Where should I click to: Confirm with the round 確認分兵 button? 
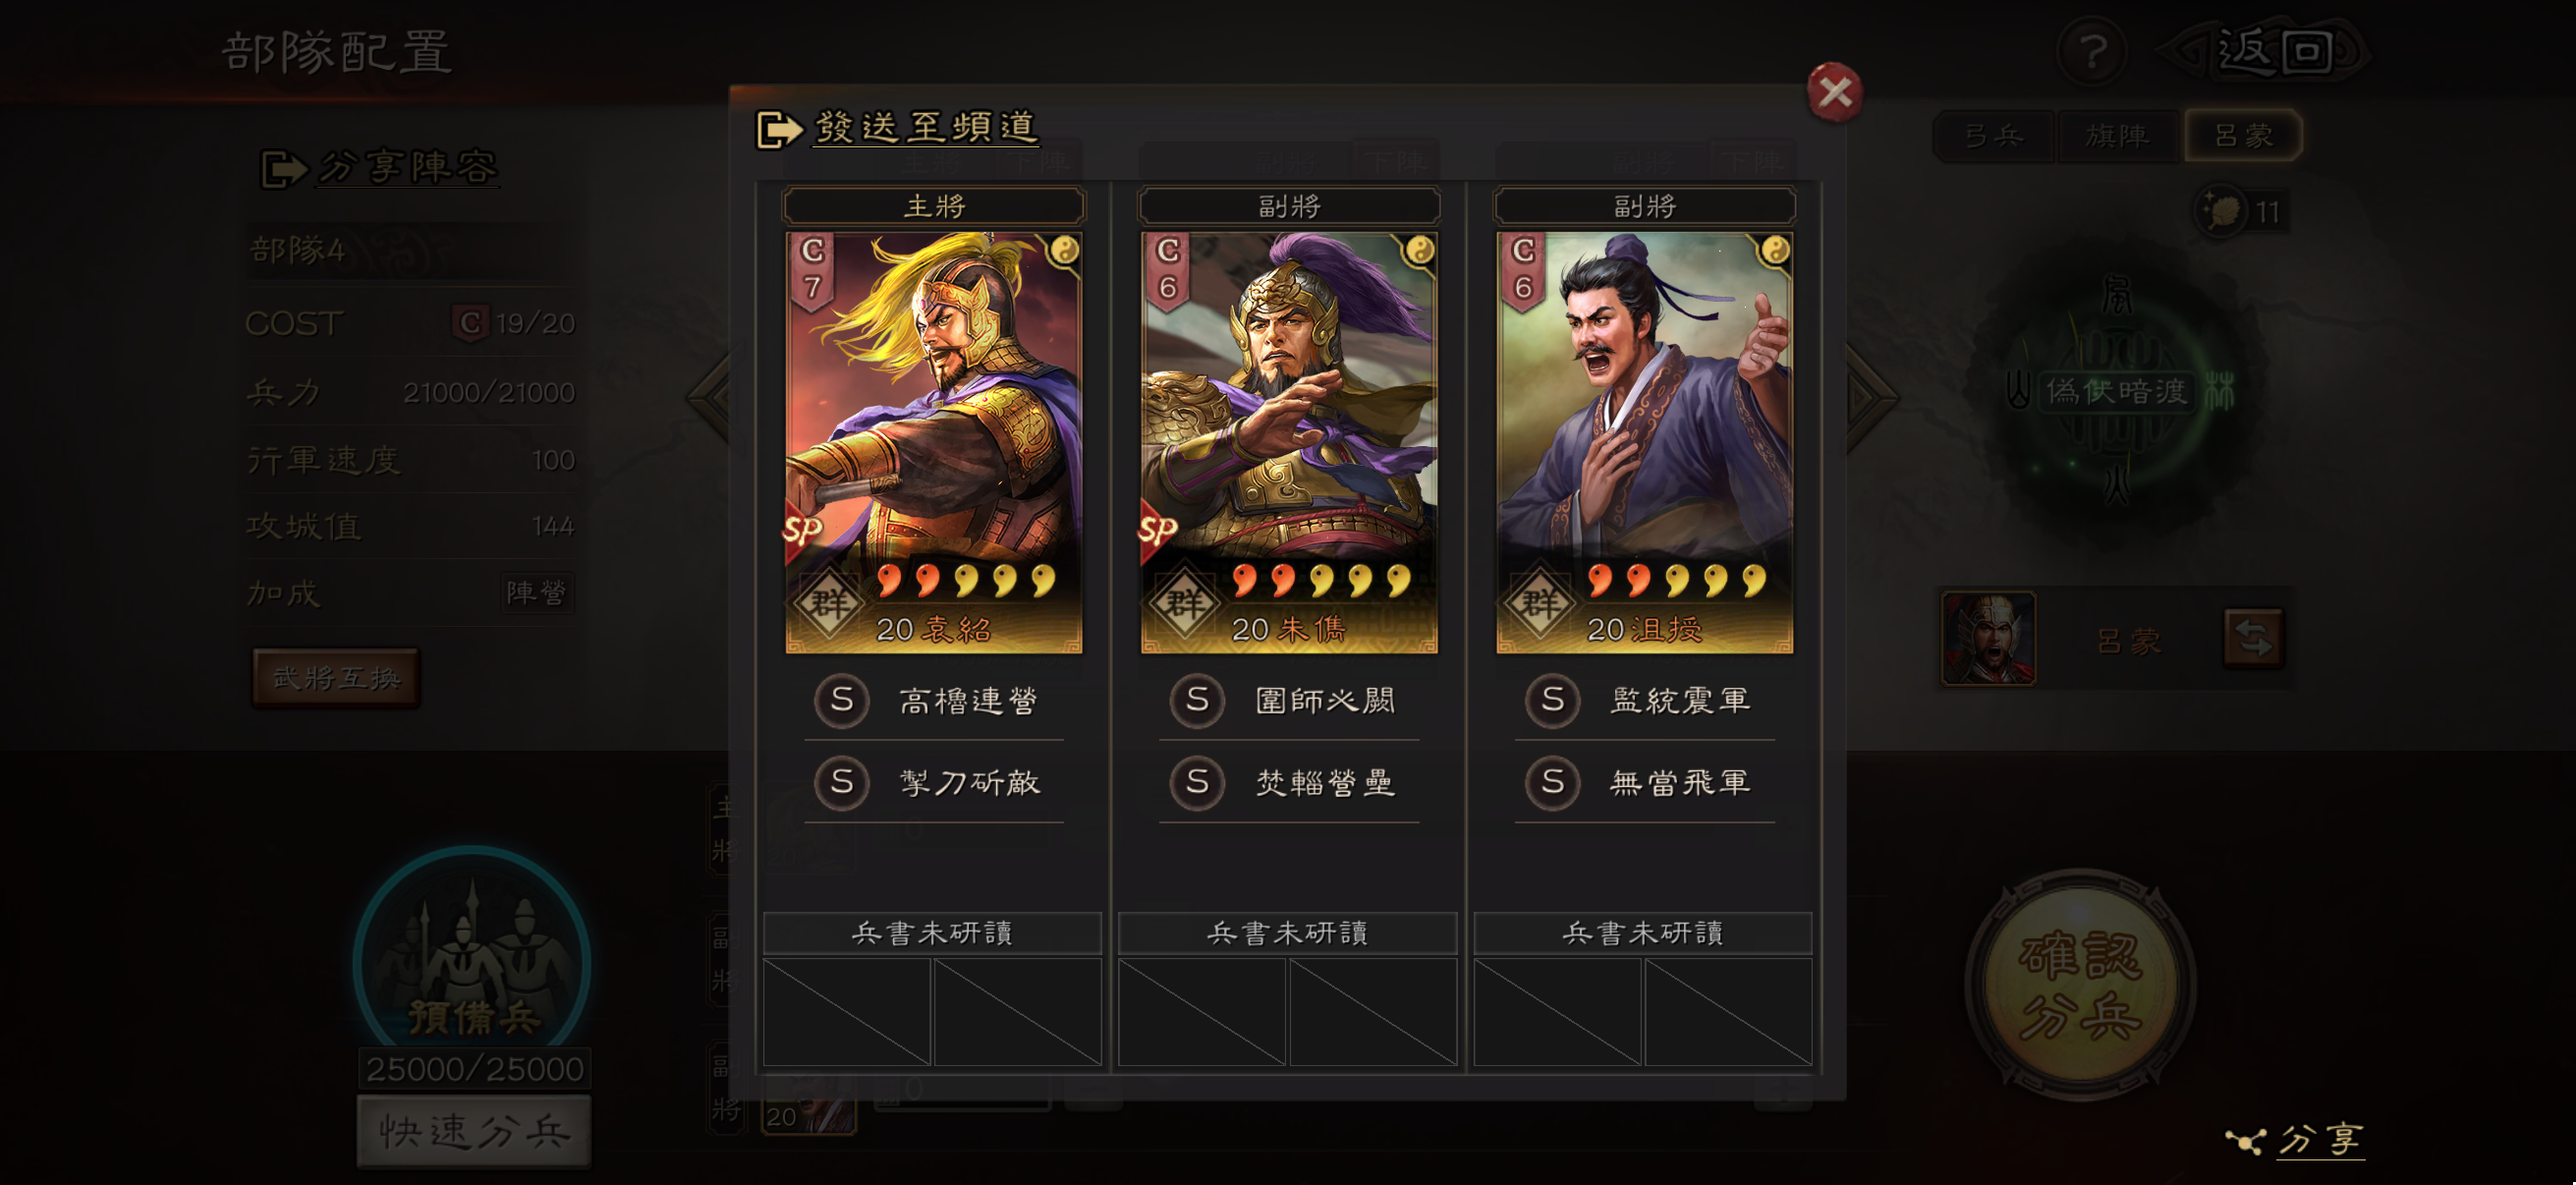[x=2080, y=985]
